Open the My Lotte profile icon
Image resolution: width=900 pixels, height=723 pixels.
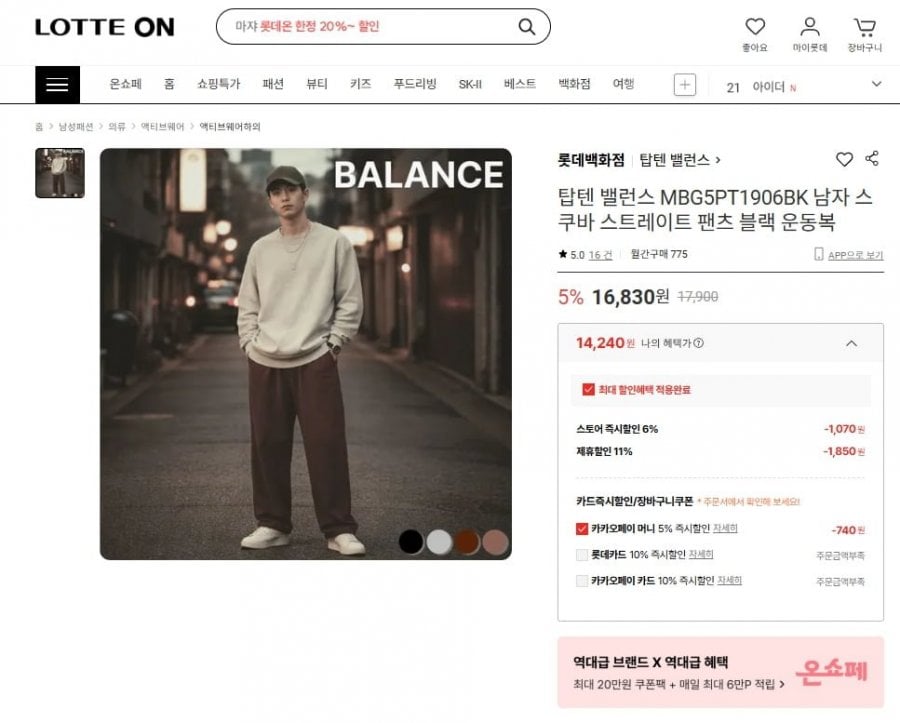[x=810, y=27]
